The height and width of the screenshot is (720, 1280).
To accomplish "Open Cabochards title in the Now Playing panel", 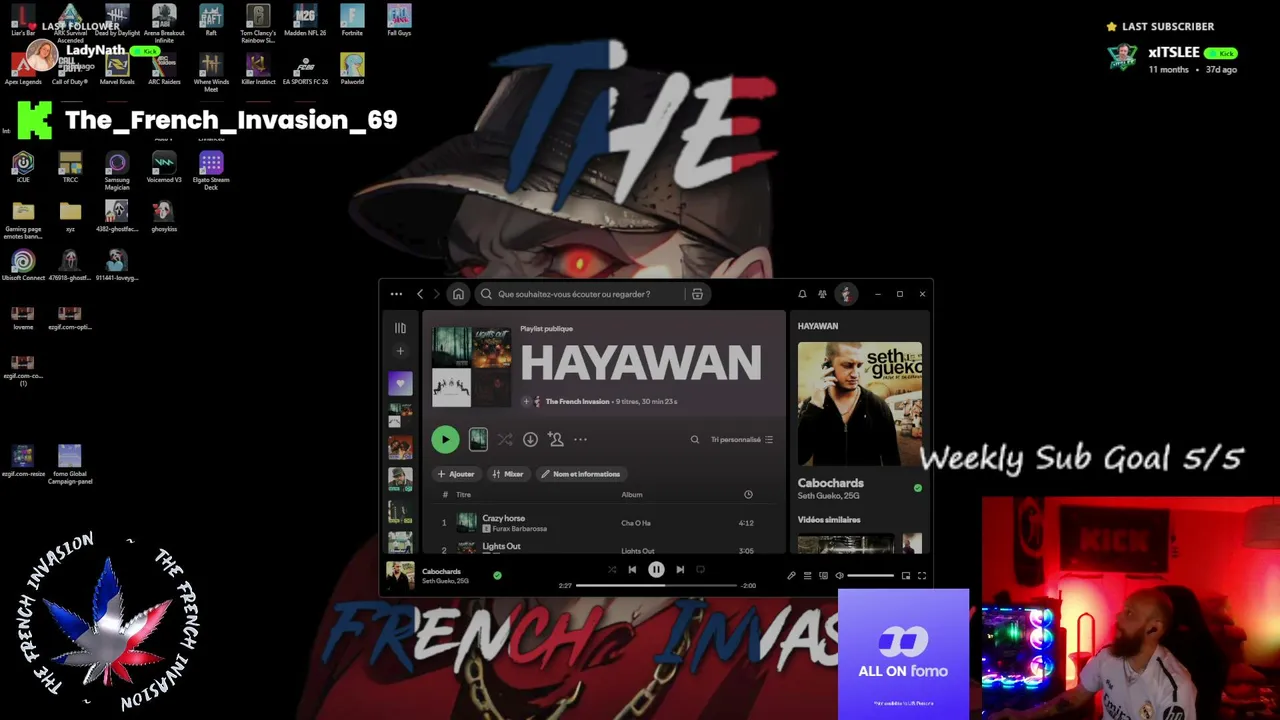I will pos(831,483).
